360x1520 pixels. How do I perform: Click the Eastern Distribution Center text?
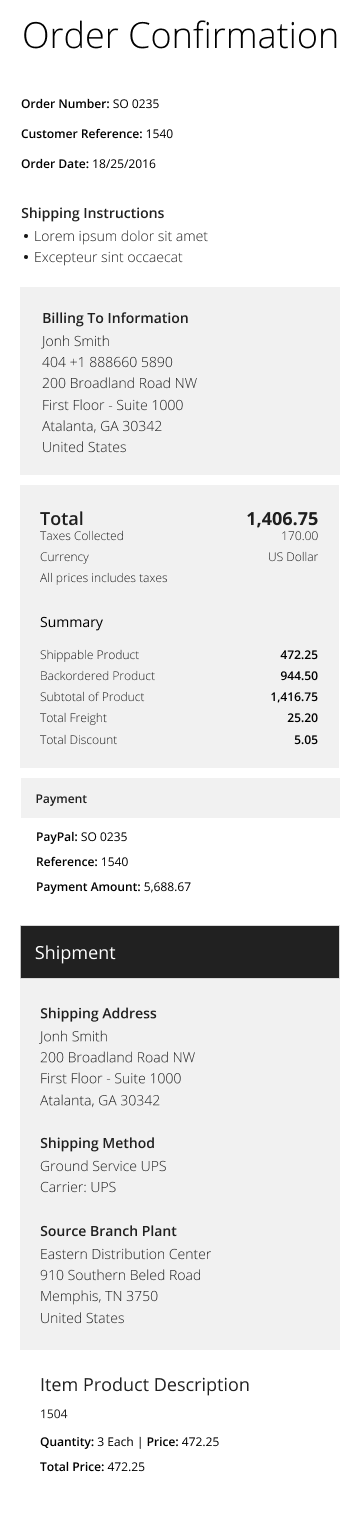[125, 1254]
